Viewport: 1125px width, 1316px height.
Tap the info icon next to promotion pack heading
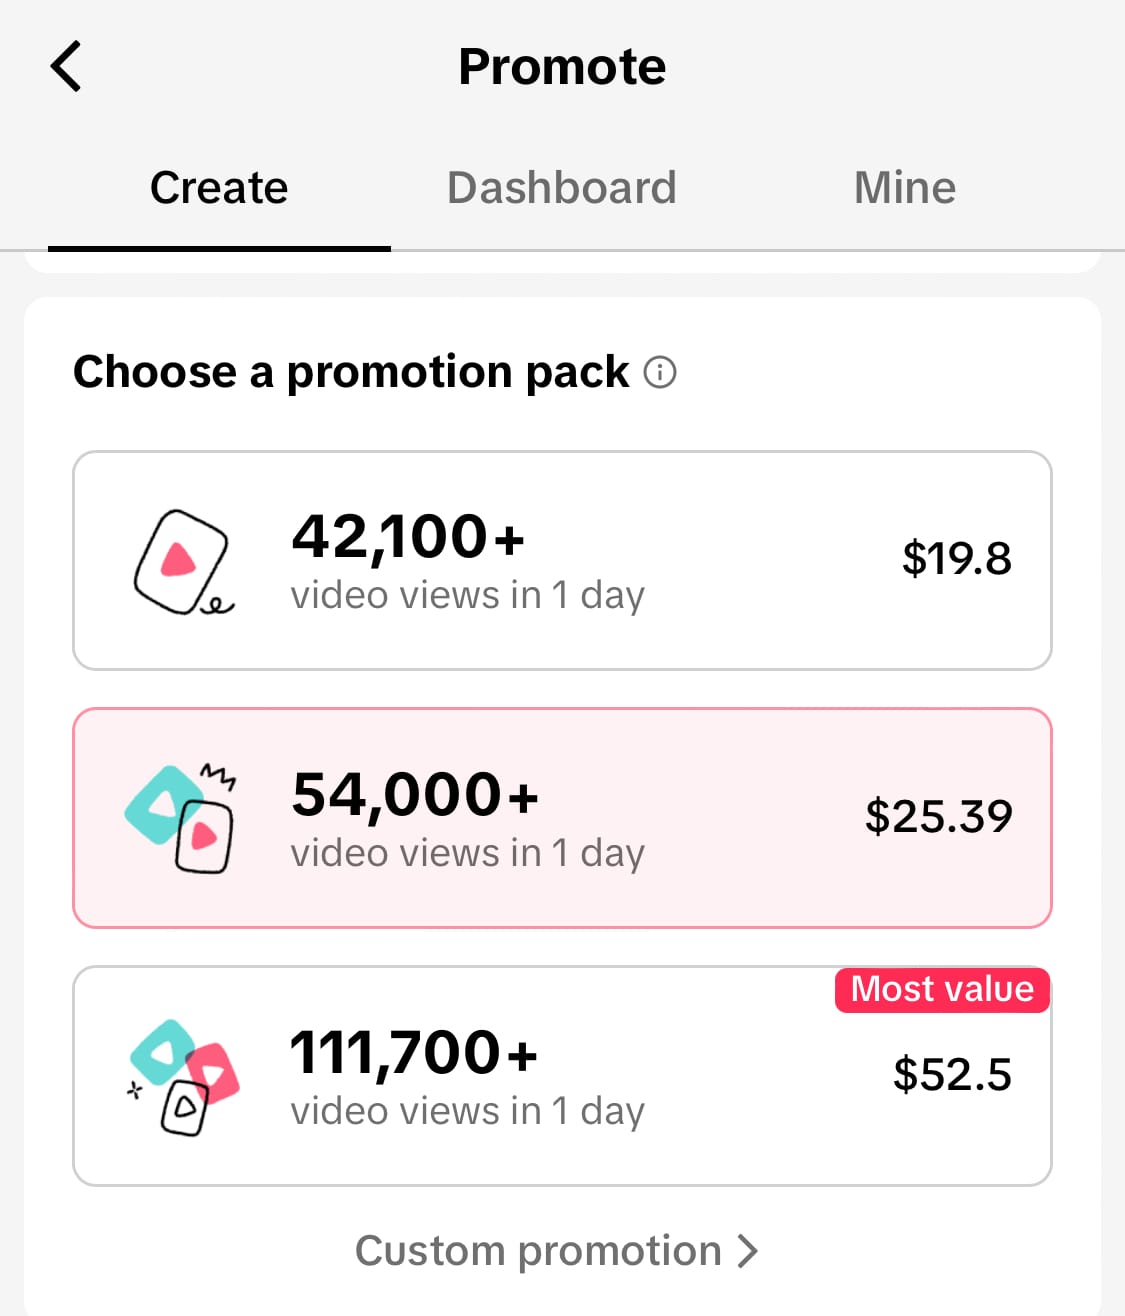660,371
